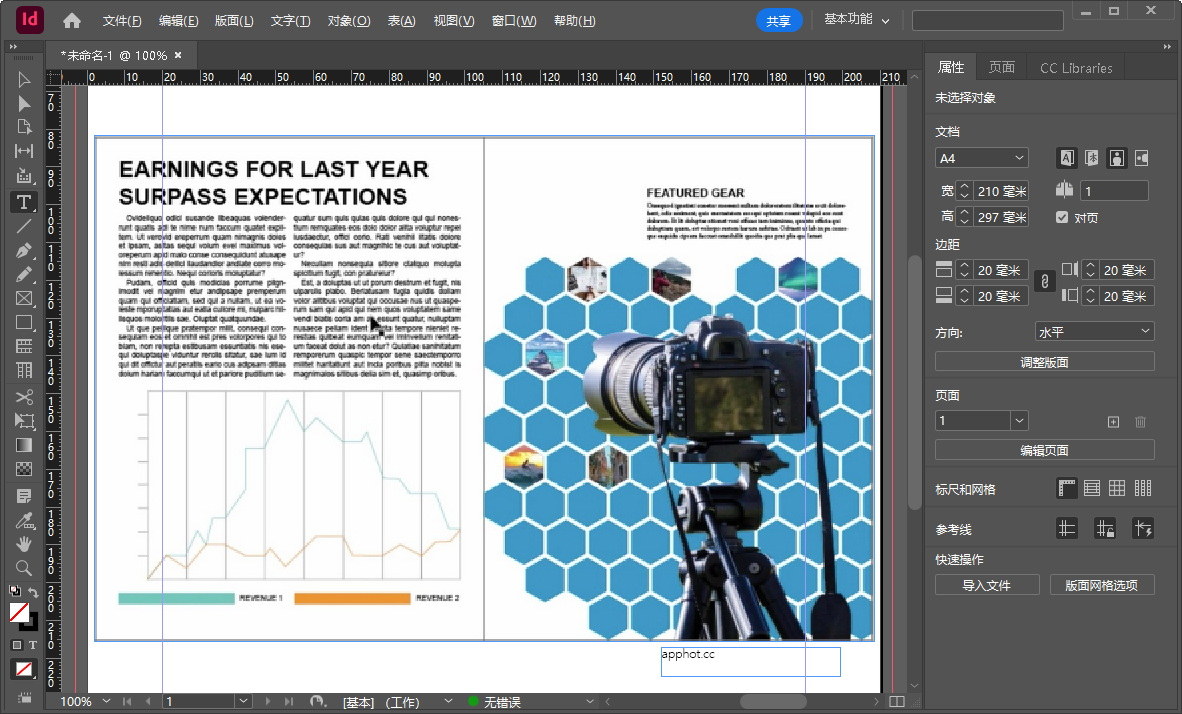Select the Rectangle Frame tool
Image resolution: width=1182 pixels, height=714 pixels.
point(24,298)
